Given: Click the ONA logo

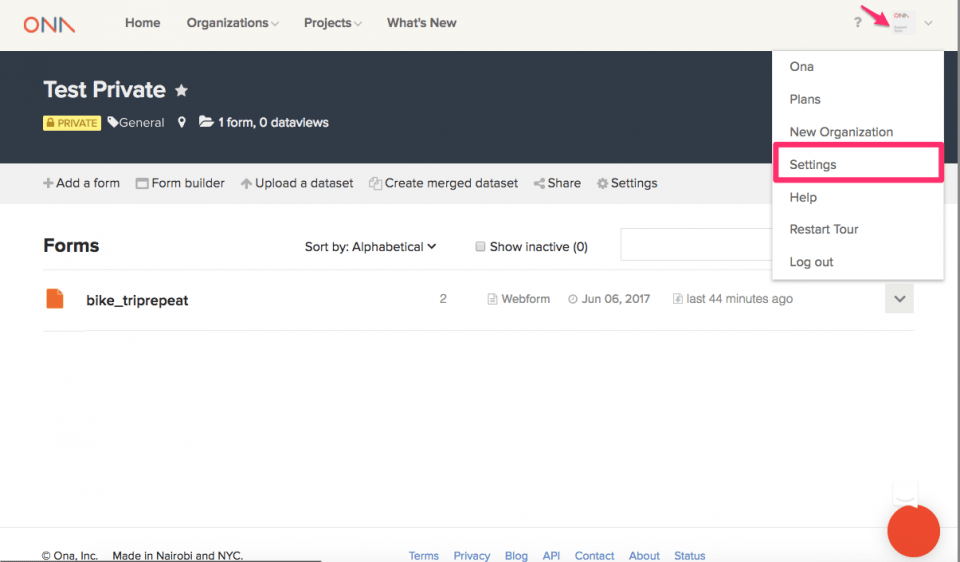Looking at the screenshot, I should pos(49,24).
